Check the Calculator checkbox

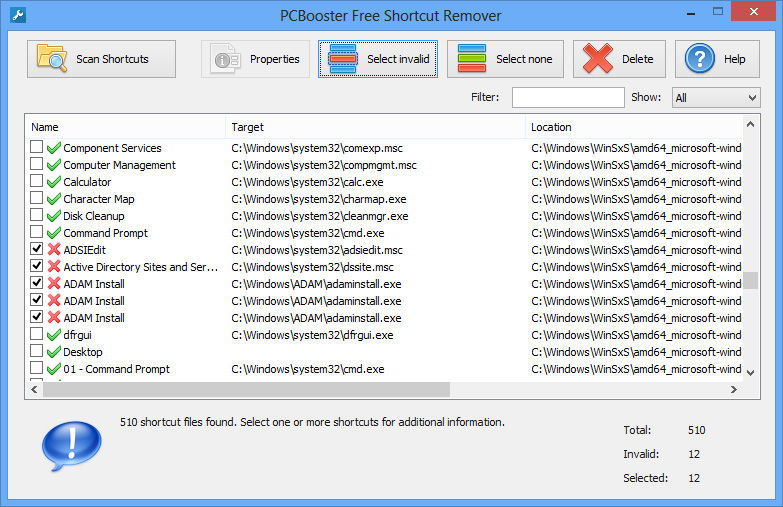click(36, 180)
